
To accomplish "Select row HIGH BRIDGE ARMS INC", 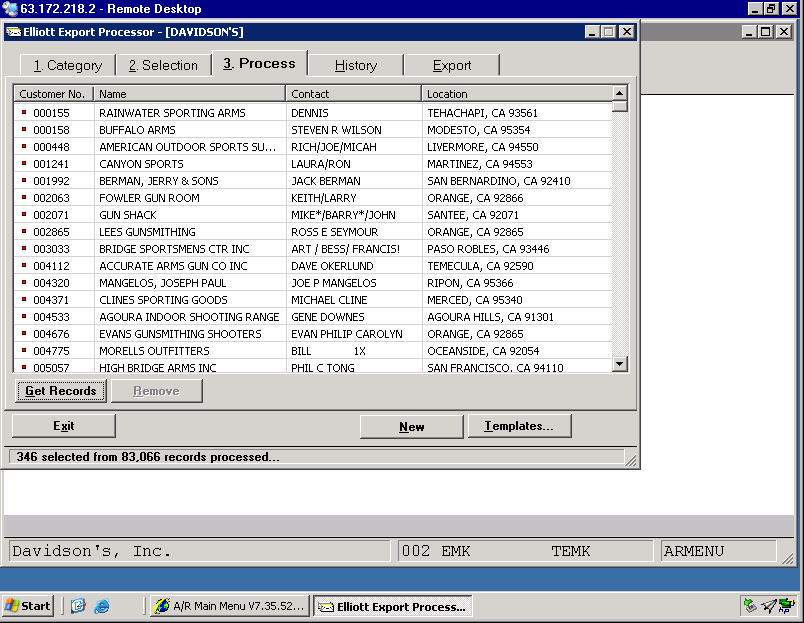I will (313, 366).
